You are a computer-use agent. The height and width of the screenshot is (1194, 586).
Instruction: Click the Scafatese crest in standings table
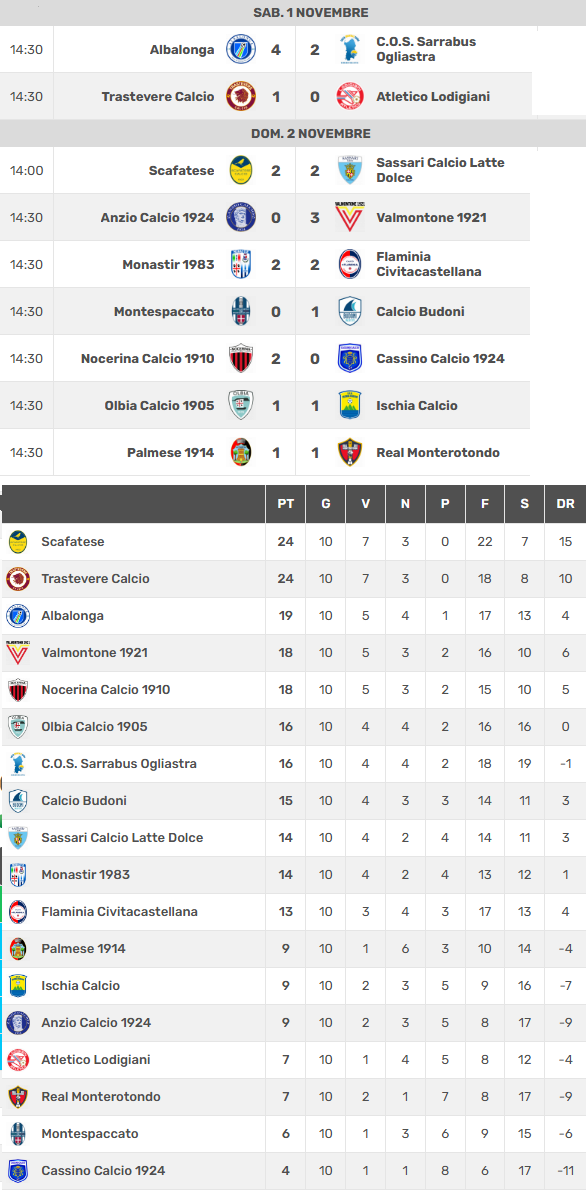click(x=18, y=541)
